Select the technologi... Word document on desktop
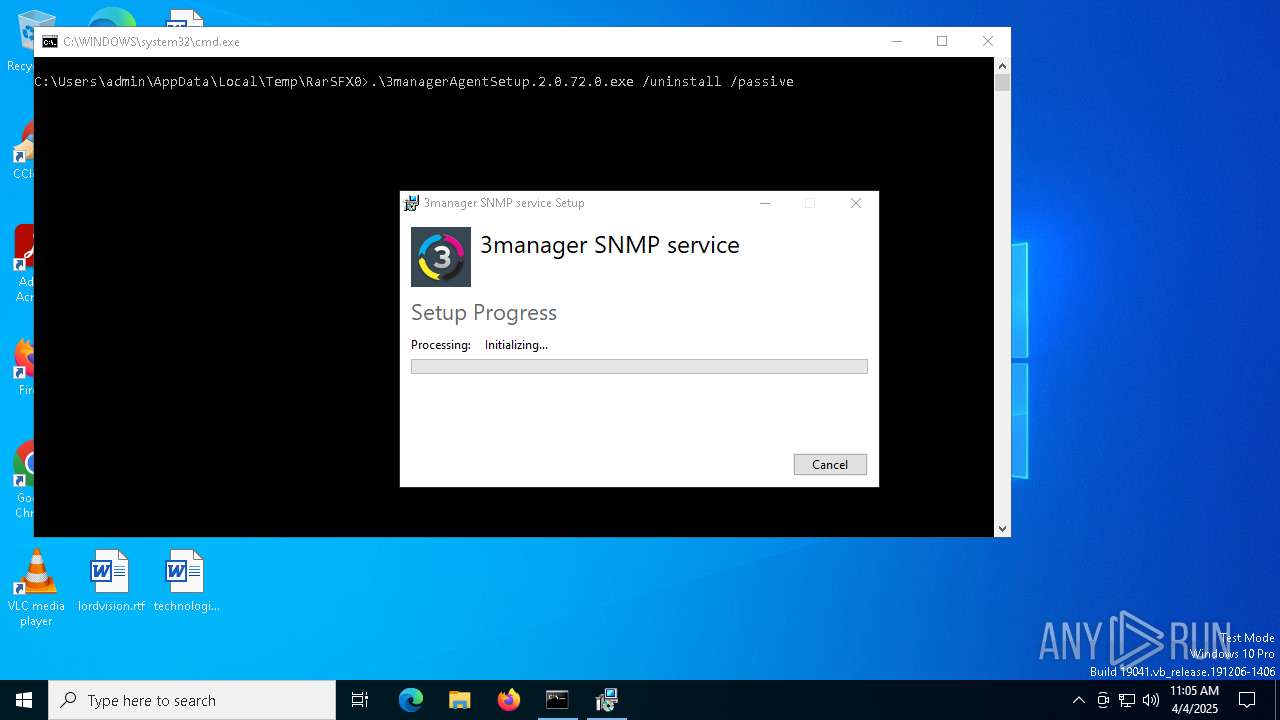 click(x=186, y=581)
